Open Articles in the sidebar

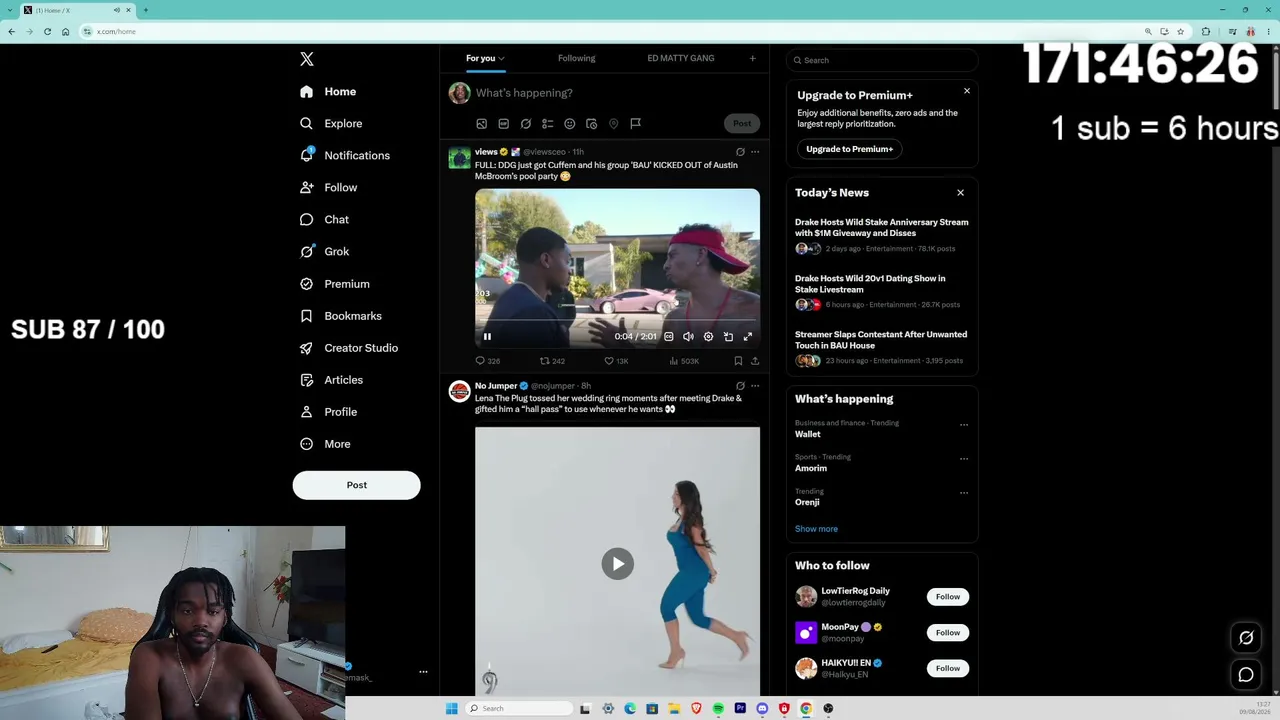click(331, 380)
